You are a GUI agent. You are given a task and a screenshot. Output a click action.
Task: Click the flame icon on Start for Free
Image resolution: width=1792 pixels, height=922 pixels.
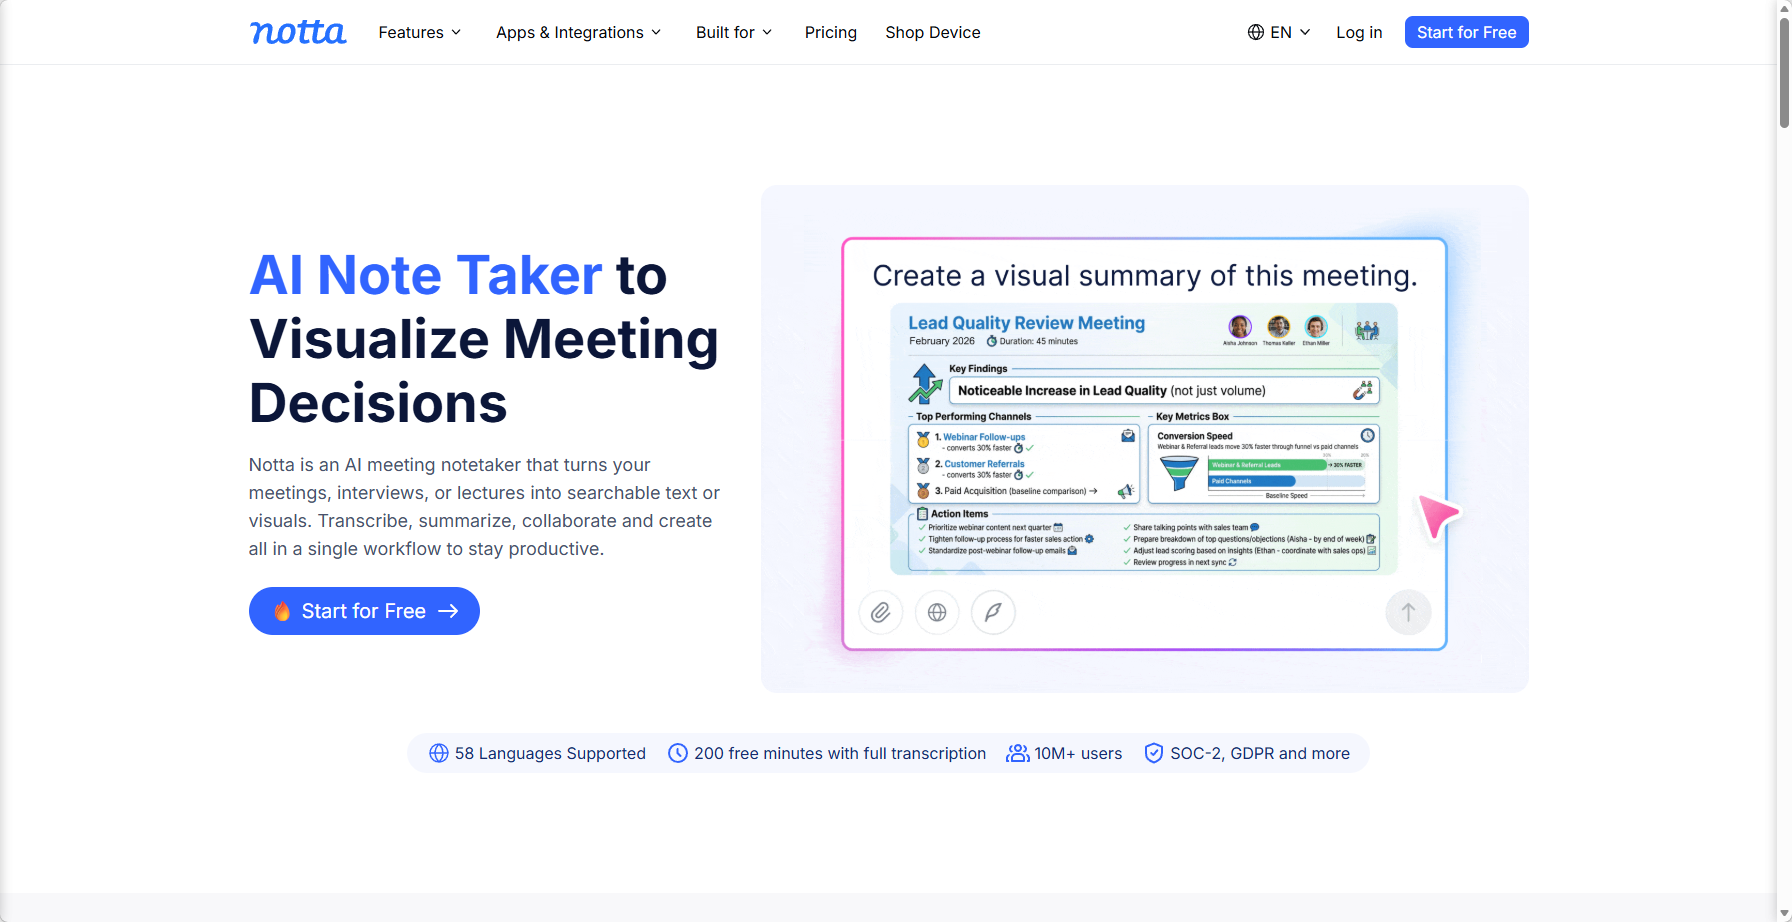(x=282, y=611)
